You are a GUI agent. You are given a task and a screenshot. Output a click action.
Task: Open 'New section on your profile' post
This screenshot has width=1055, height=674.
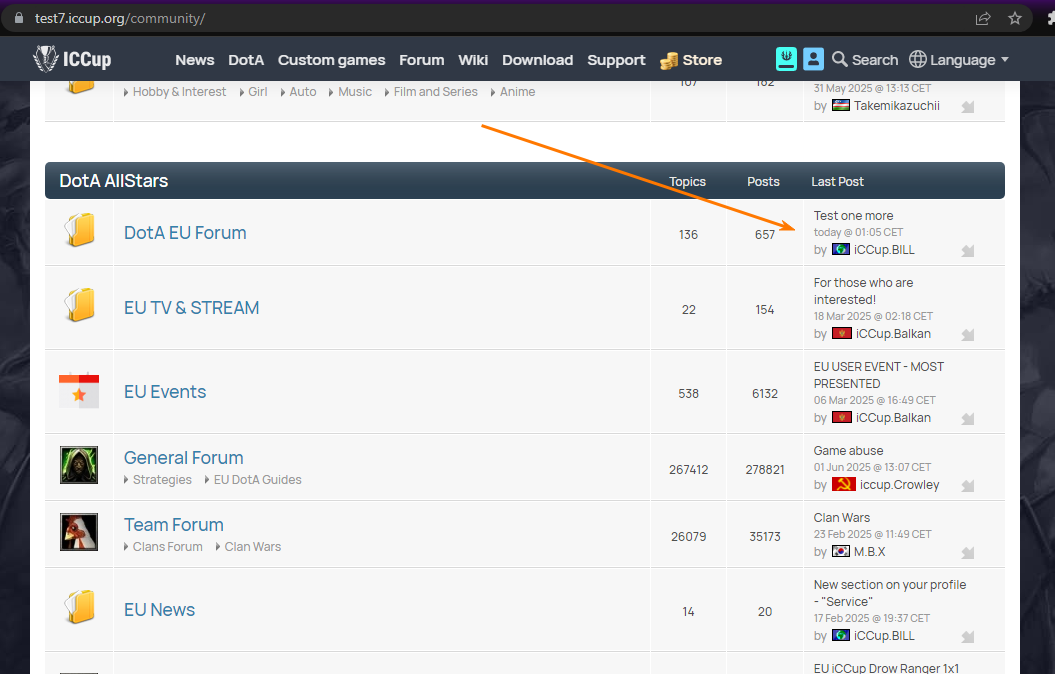coord(889,593)
